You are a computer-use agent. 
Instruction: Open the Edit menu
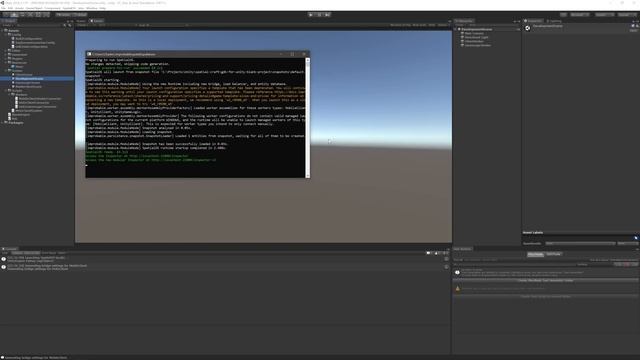11,8
